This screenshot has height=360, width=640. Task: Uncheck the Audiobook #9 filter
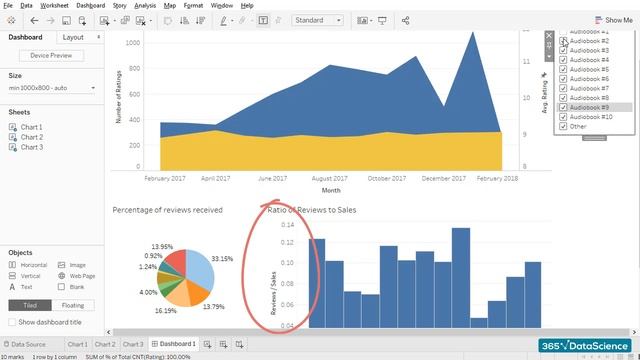point(563,107)
